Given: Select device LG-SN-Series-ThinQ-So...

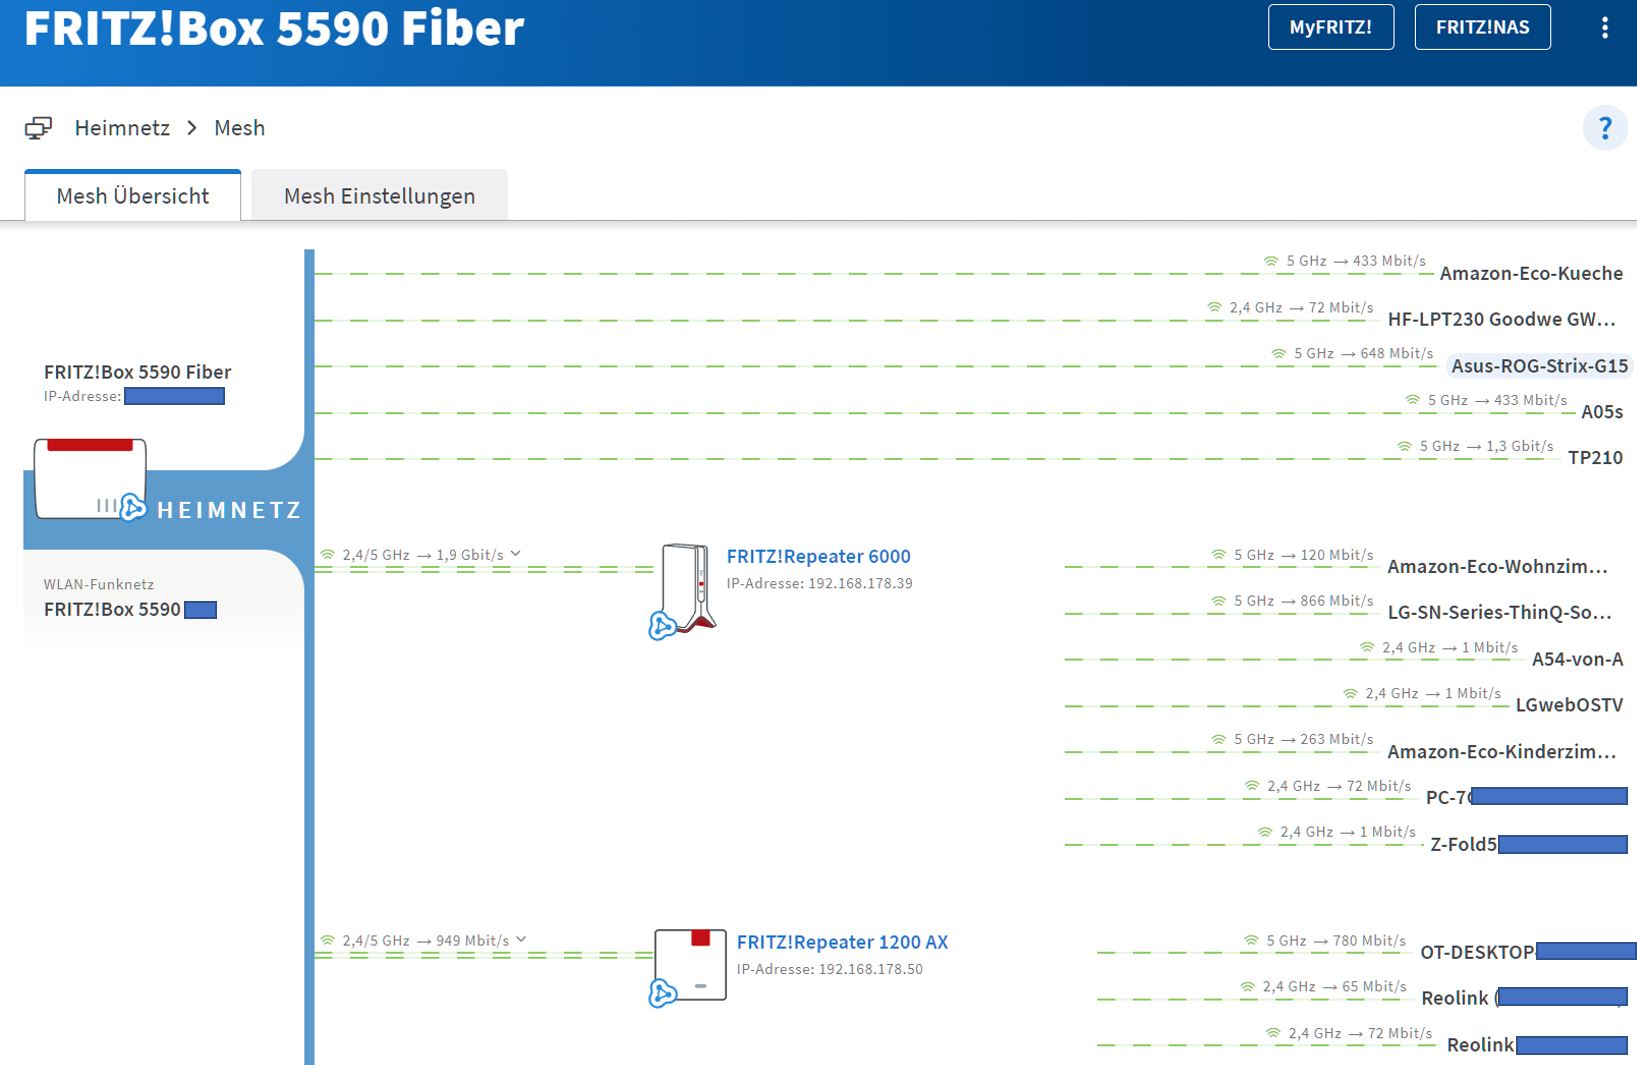Looking at the screenshot, I should [1499, 612].
